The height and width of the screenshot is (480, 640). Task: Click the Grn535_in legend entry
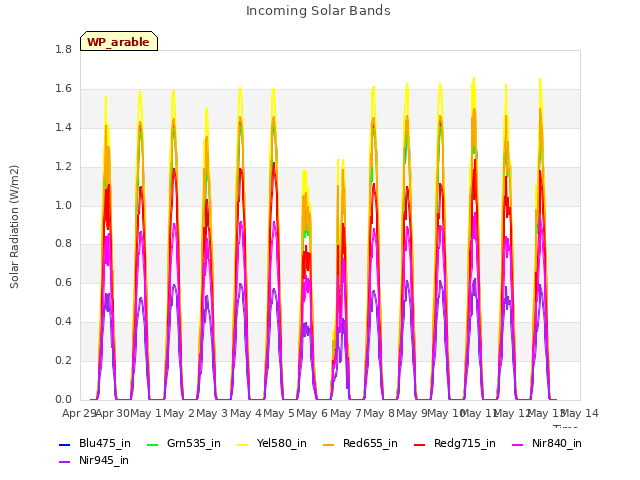click(x=184, y=444)
